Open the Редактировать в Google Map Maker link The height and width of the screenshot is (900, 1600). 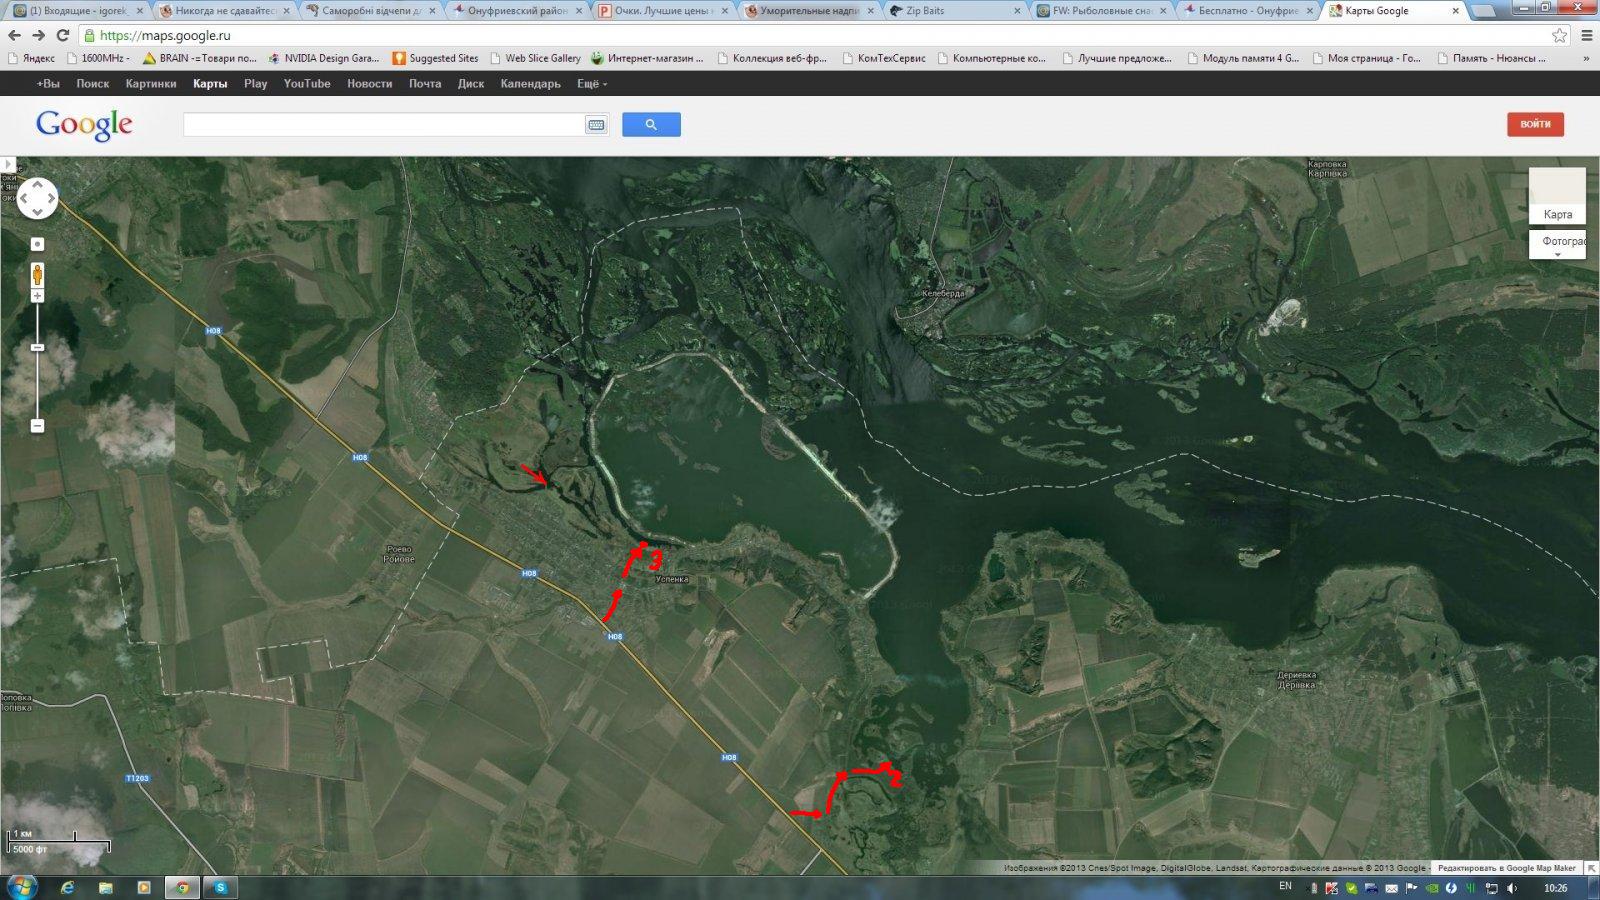(x=1506, y=868)
